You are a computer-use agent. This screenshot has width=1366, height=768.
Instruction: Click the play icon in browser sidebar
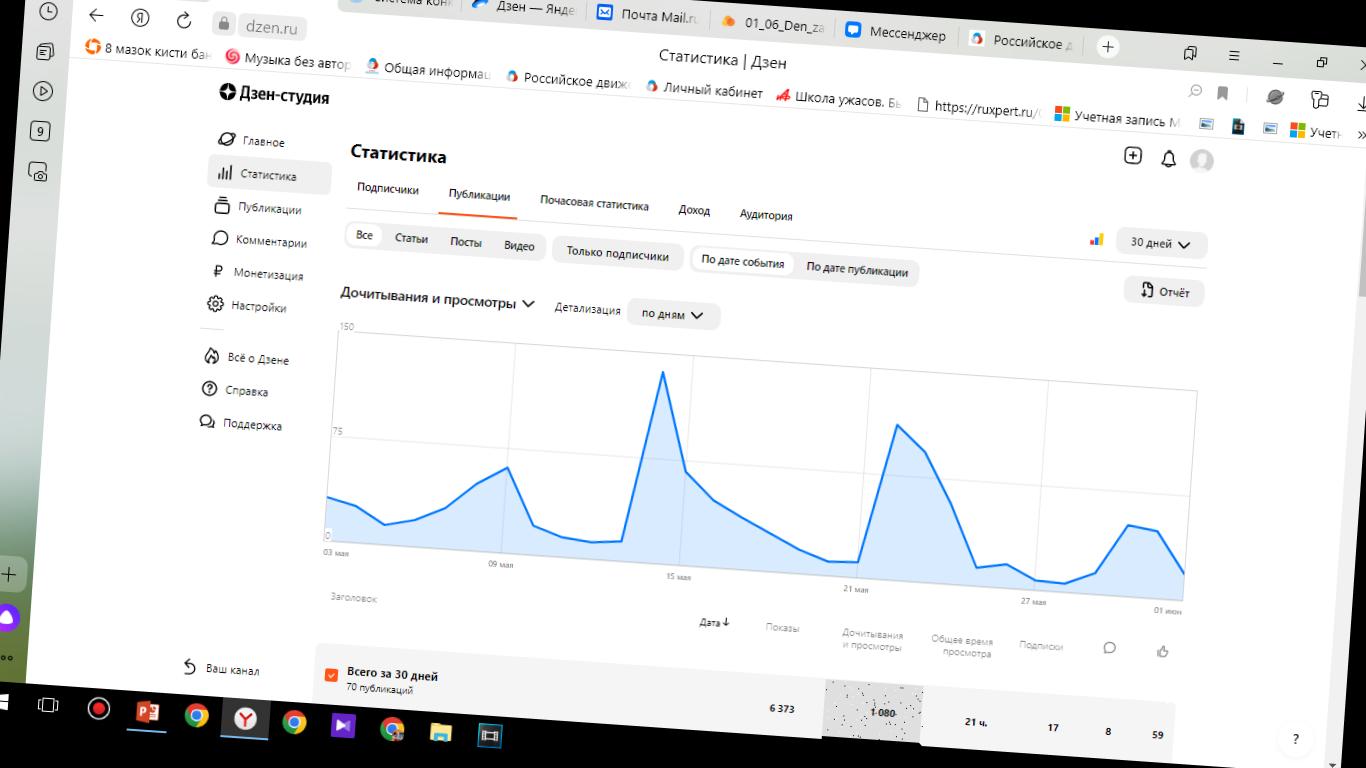42,91
